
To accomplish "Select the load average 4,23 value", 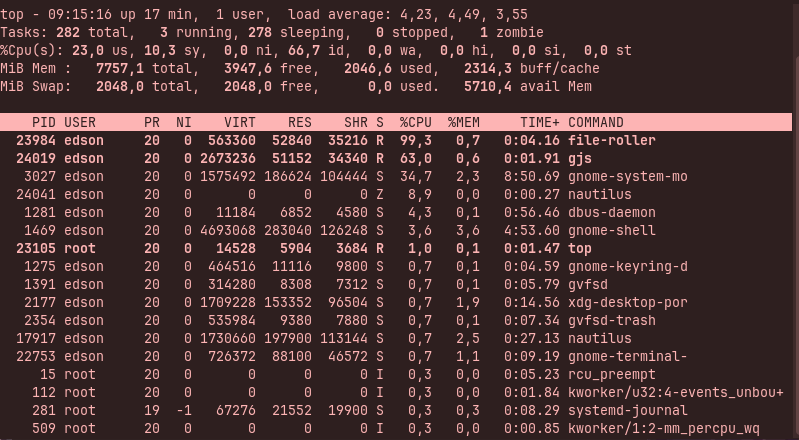I will 416,14.
